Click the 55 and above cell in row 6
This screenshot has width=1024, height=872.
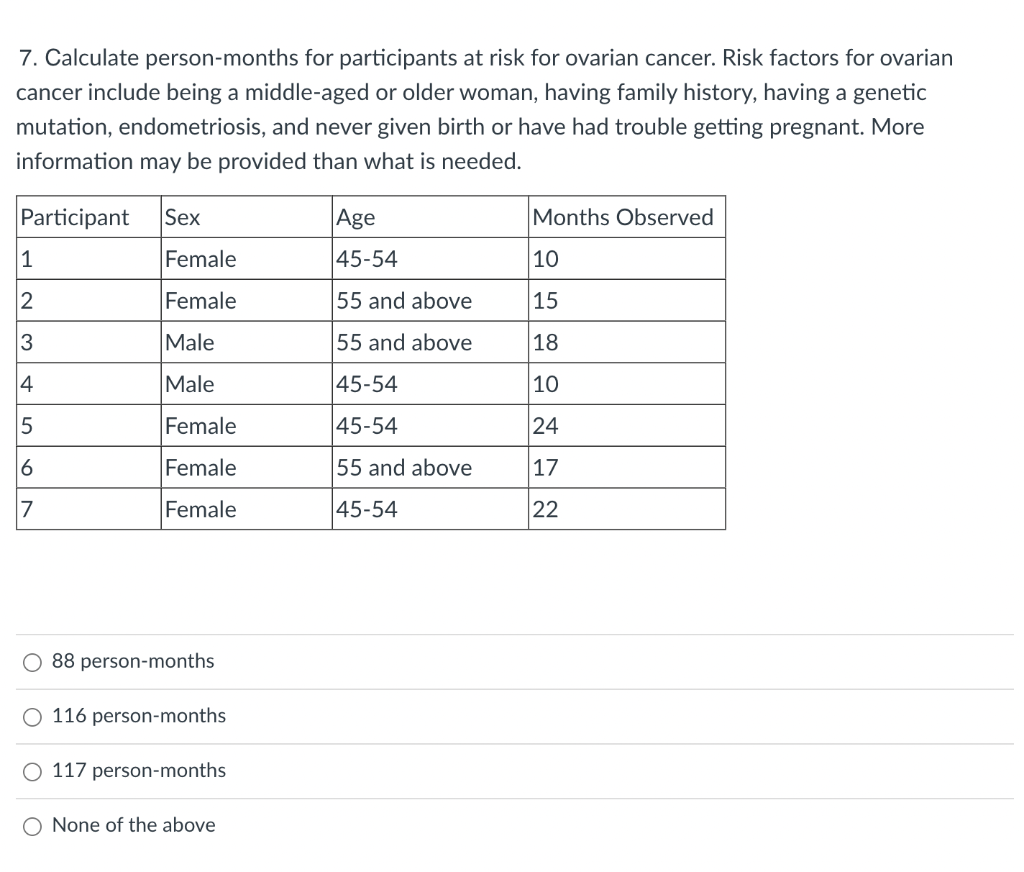(404, 467)
